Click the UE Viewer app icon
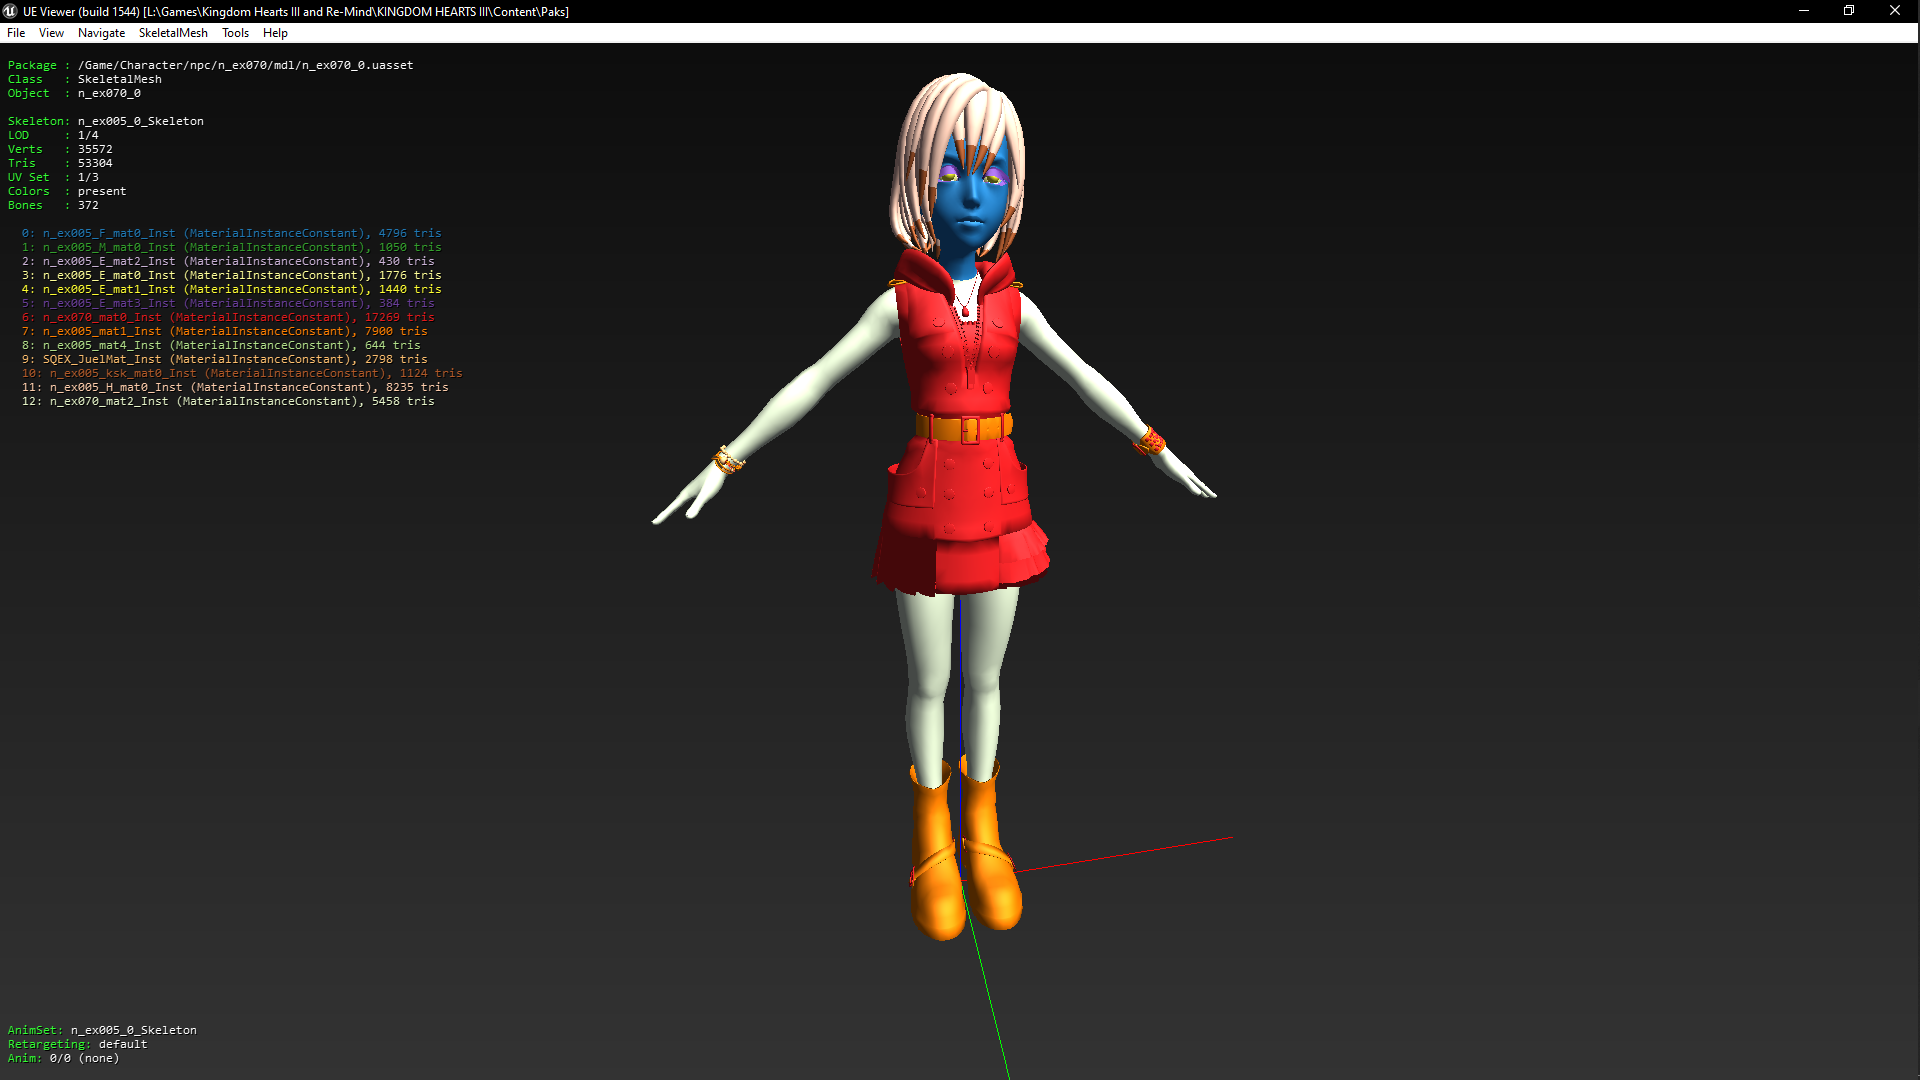The height and width of the screenshot is (1080, 1920). [x=10, y=11]
